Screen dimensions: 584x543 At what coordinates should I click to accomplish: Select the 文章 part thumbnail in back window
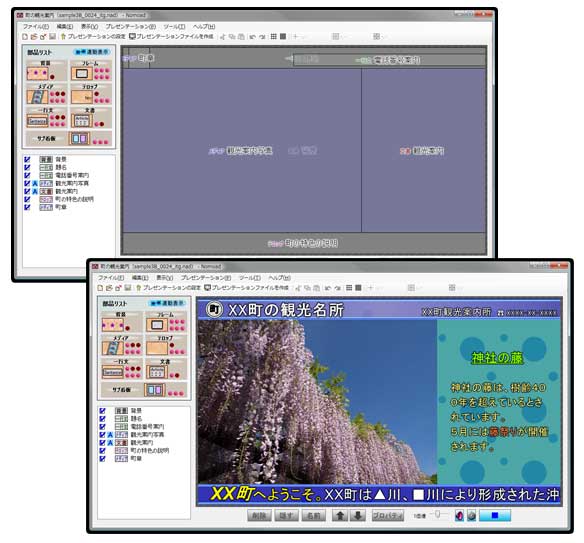[x=82, y=121]
